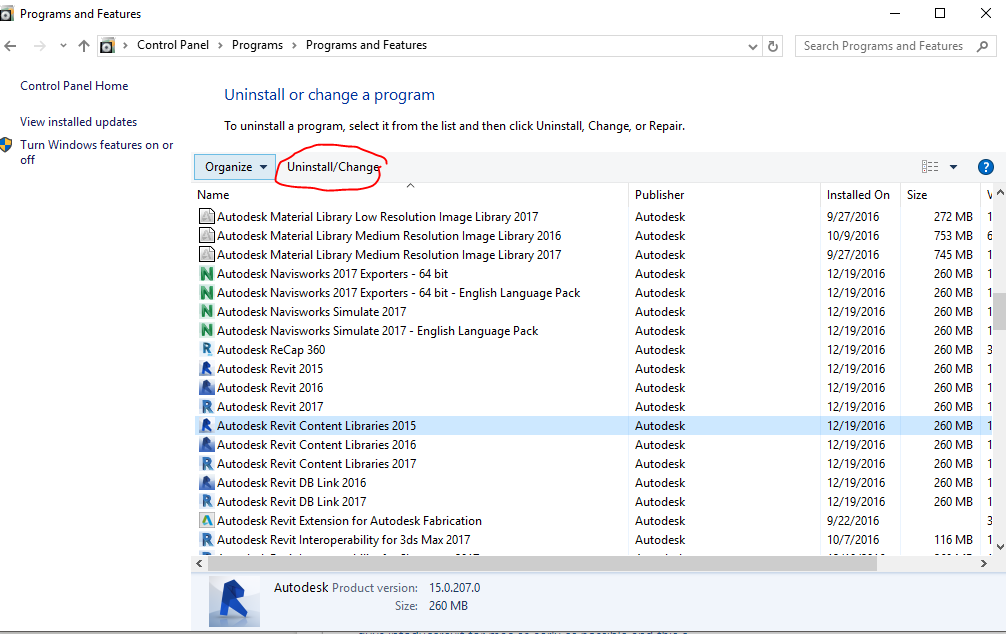Open the Organize dropdown
1006x634 pixels.
tap(234, 166)
